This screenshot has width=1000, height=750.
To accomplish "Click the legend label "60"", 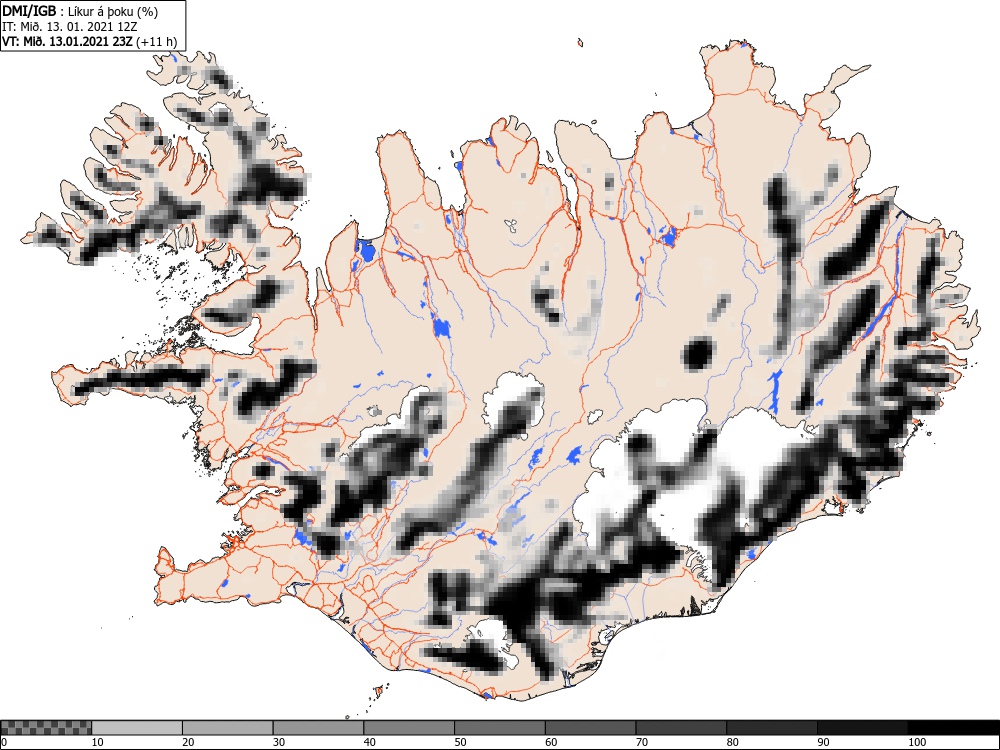I will (550, 742).
